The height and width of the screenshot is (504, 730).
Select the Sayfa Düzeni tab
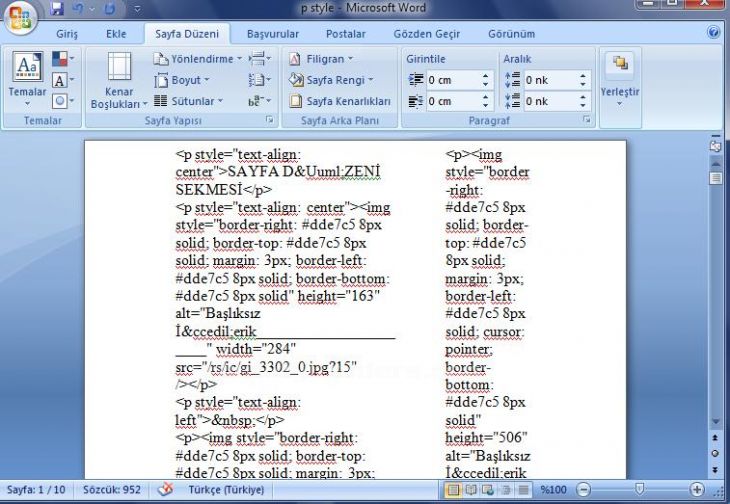coord(187,34)
